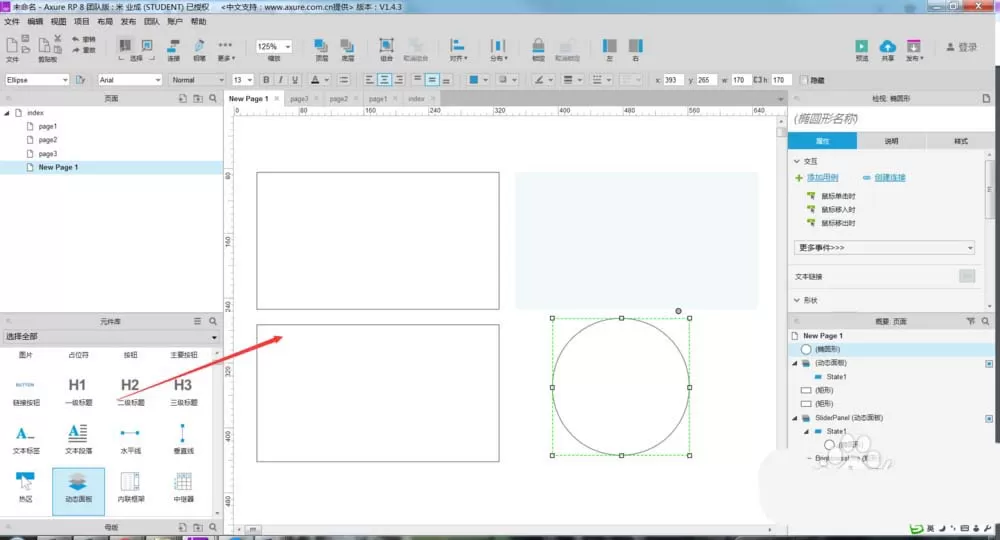1000x540 pixels.
Task: Click the Undo (撤销) arrow
Action: click(76, 40)
